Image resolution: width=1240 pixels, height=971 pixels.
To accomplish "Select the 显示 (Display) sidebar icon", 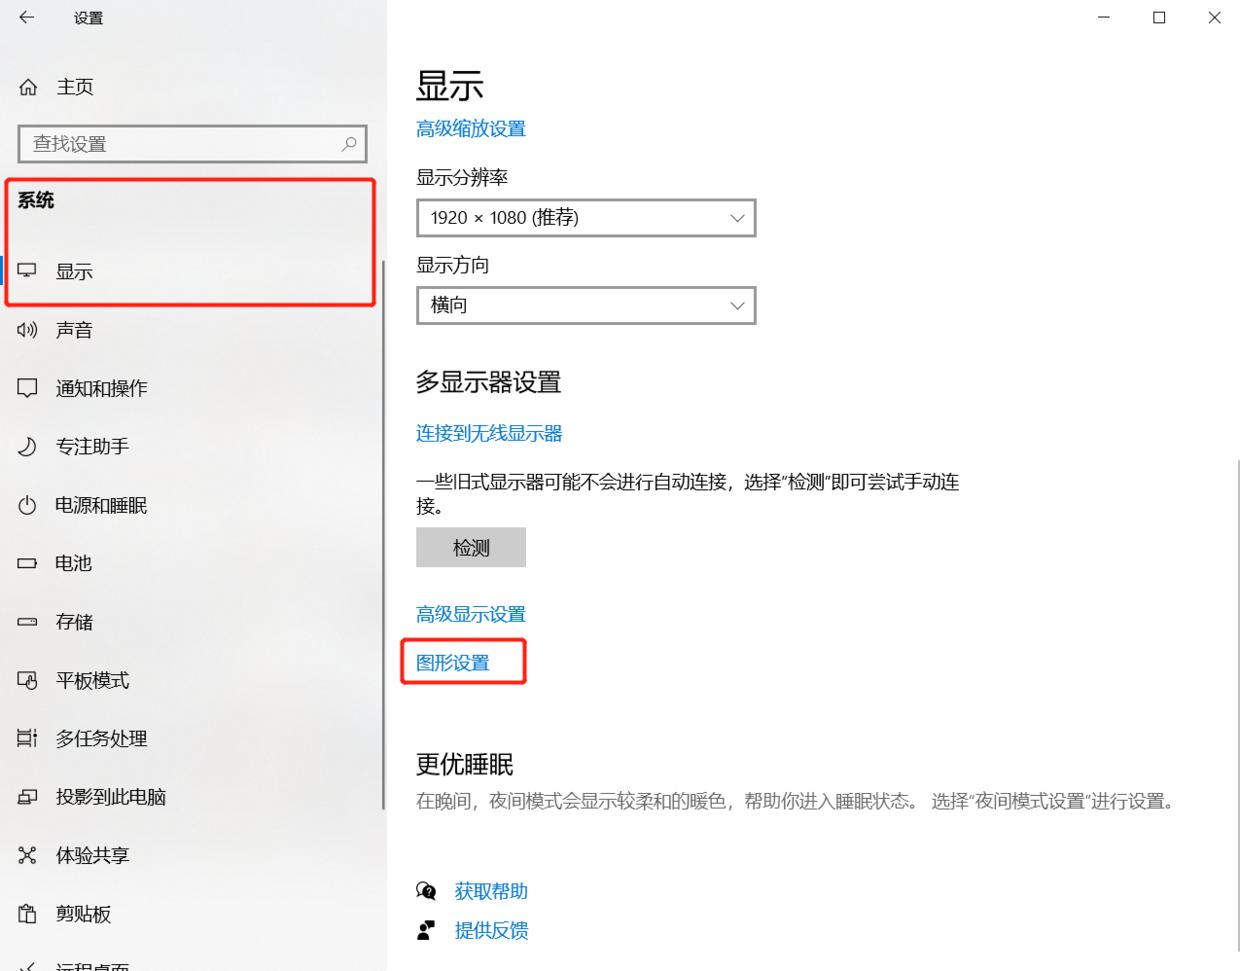I will click(26, 271).
